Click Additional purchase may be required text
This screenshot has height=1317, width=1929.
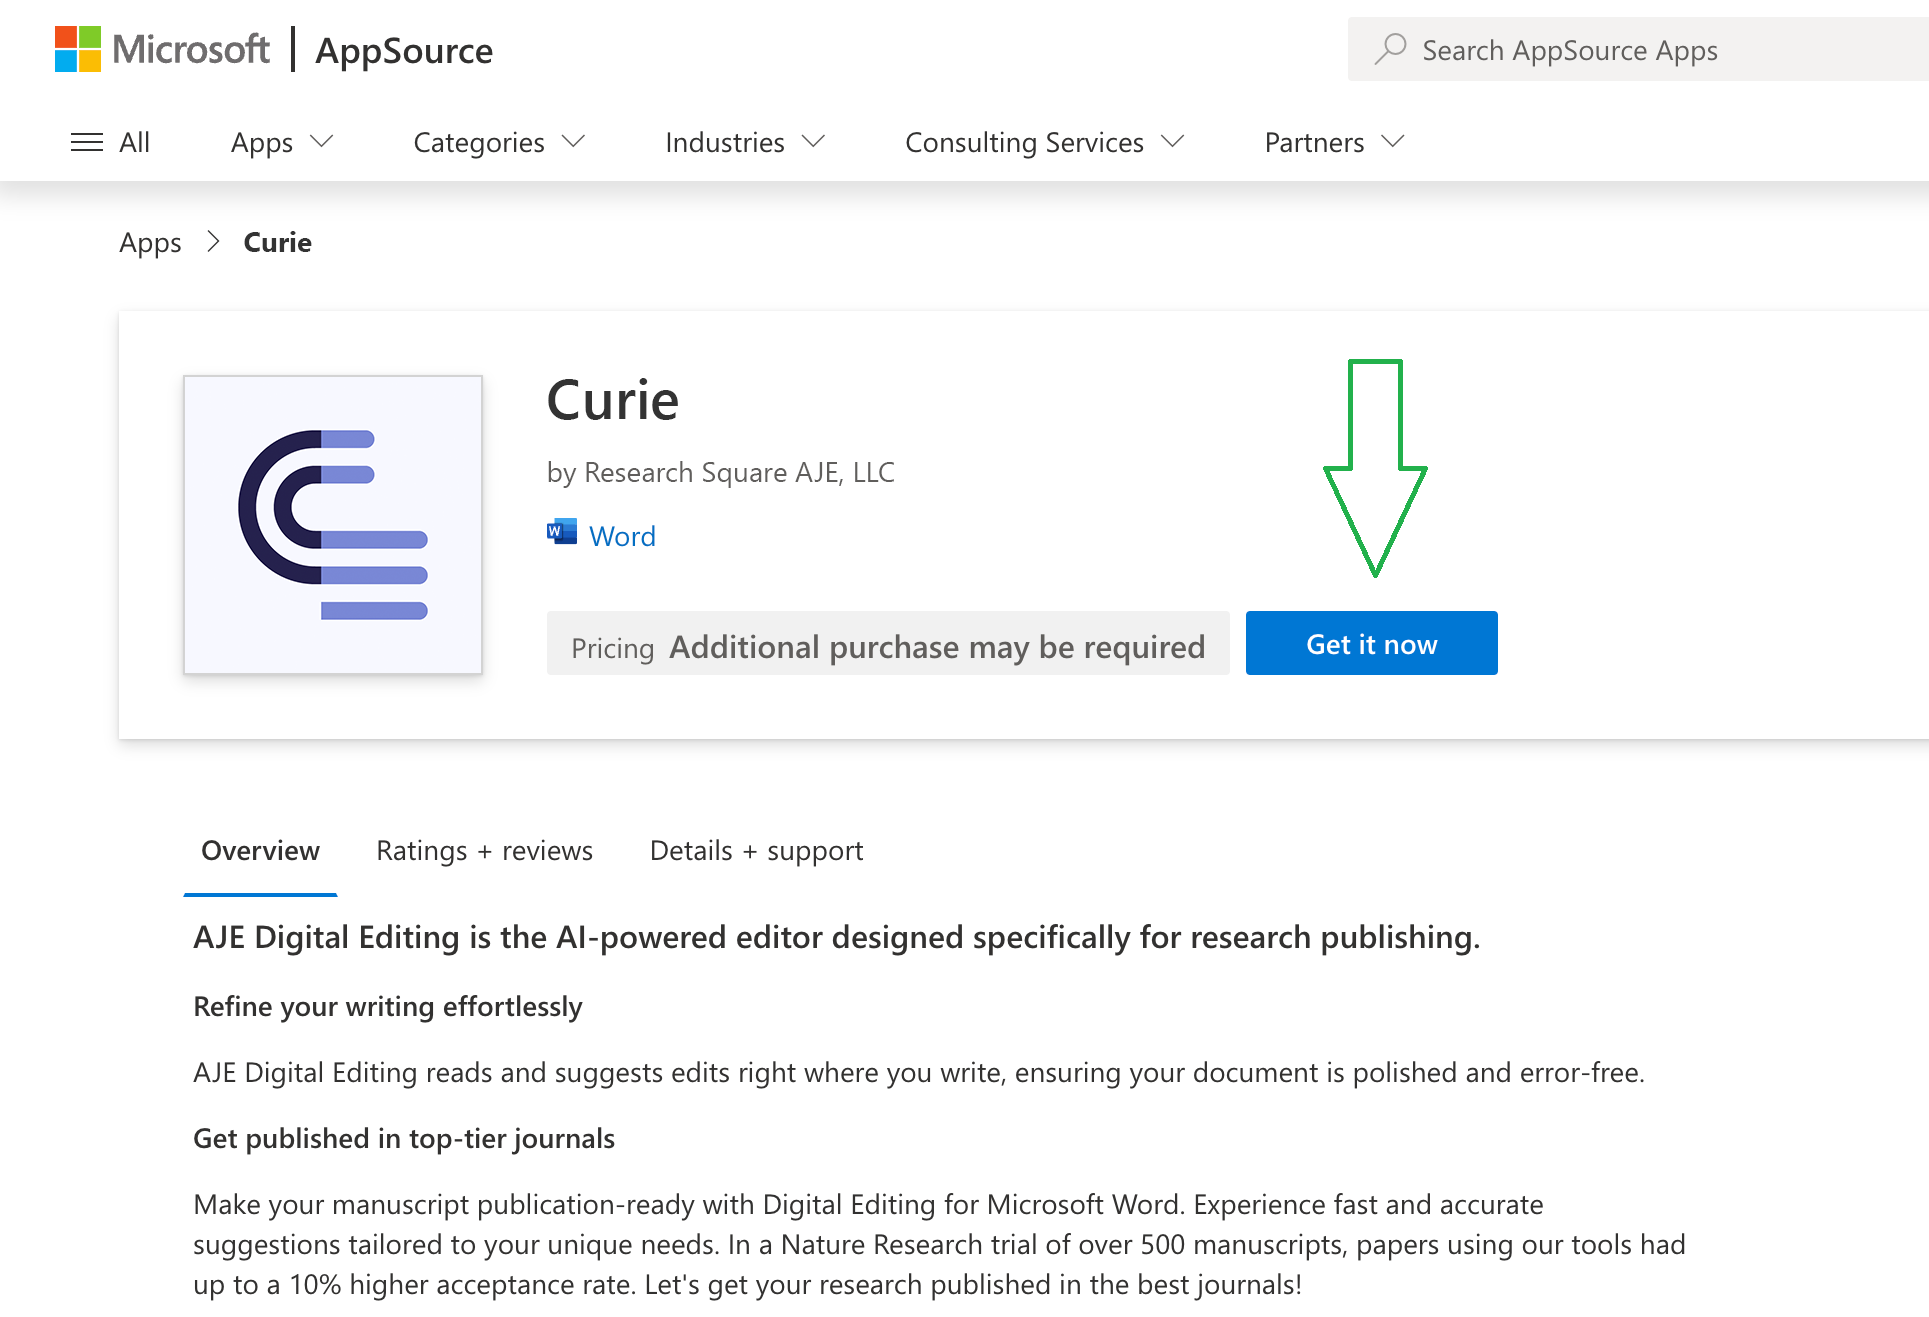coord(937,647)
